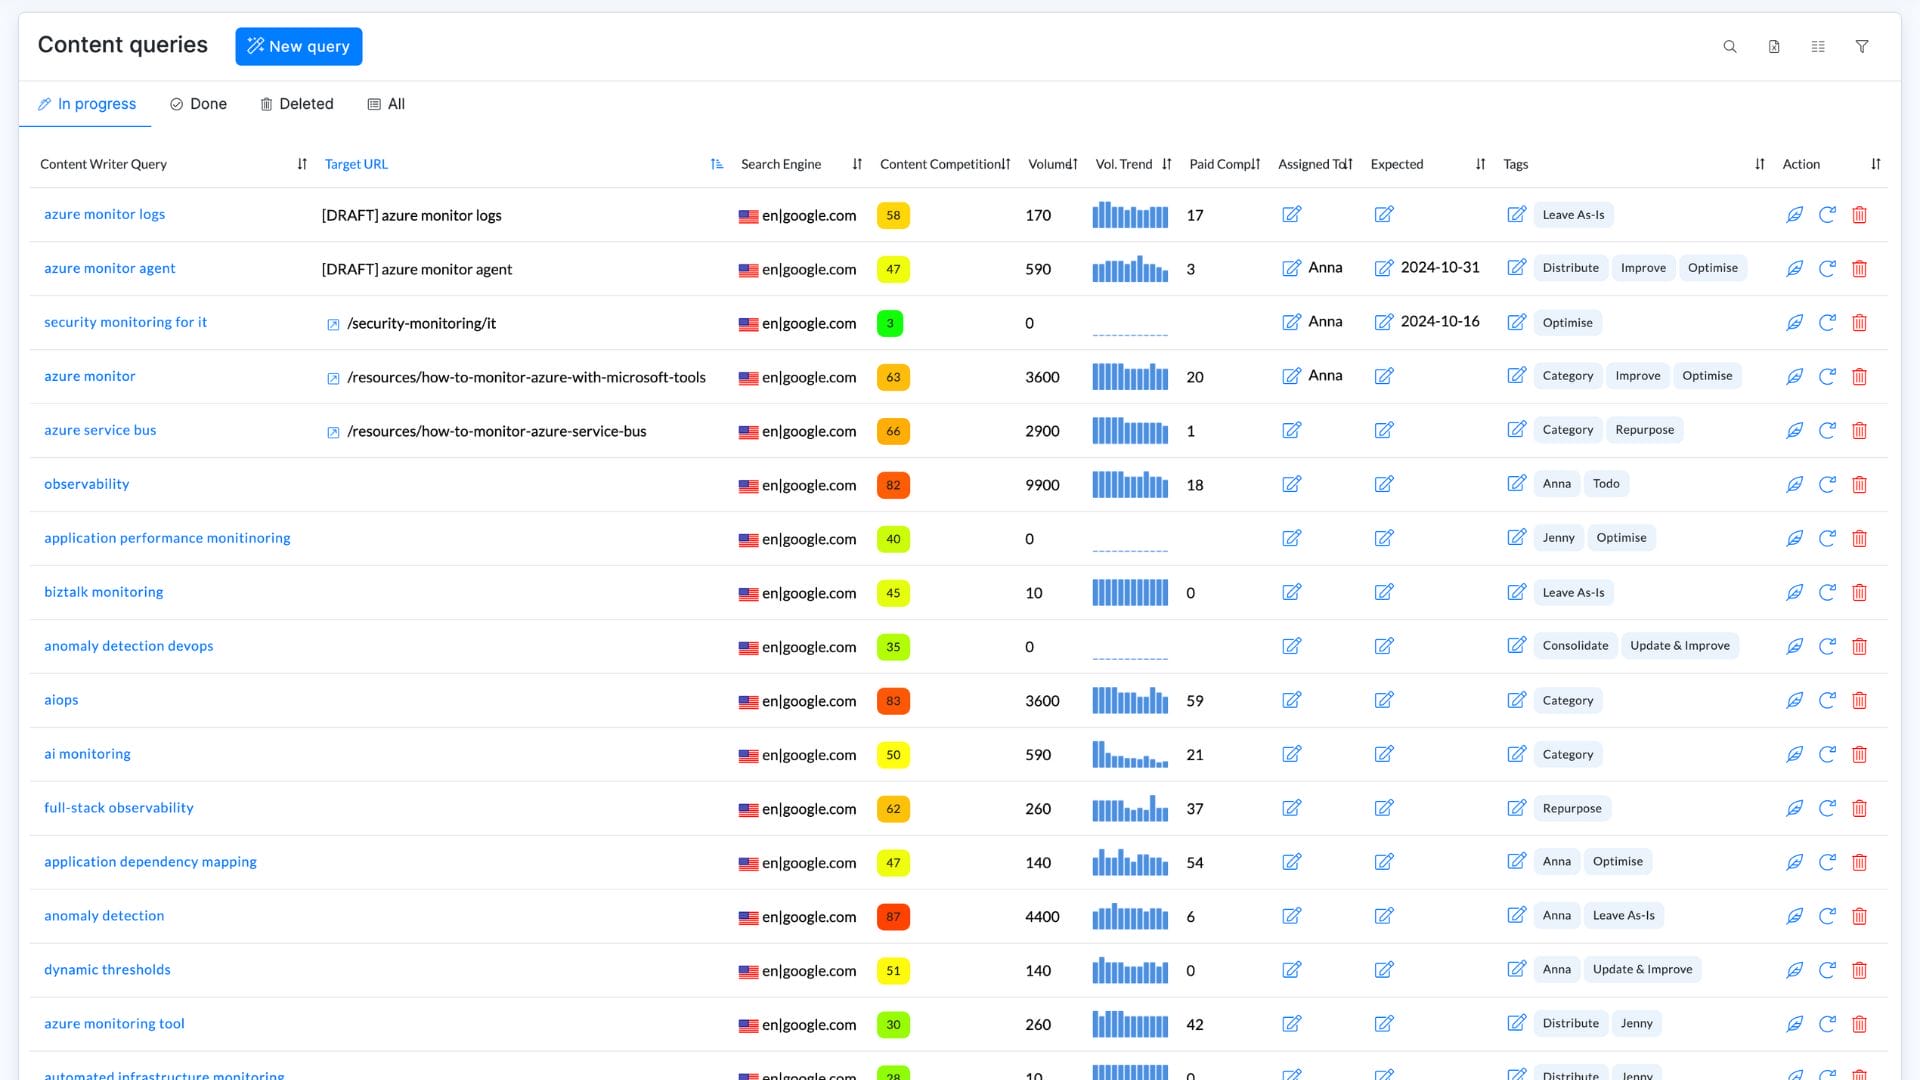Click the red 87 competition badge for anomaly detection

point(893,917)
